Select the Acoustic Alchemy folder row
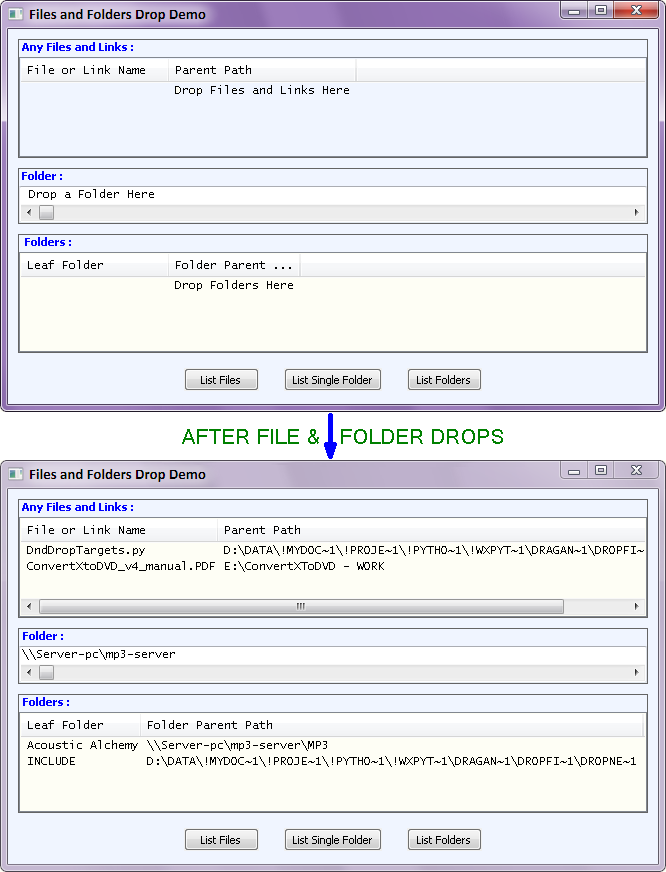This screenshot has height=872, width=666. point(82,745)
